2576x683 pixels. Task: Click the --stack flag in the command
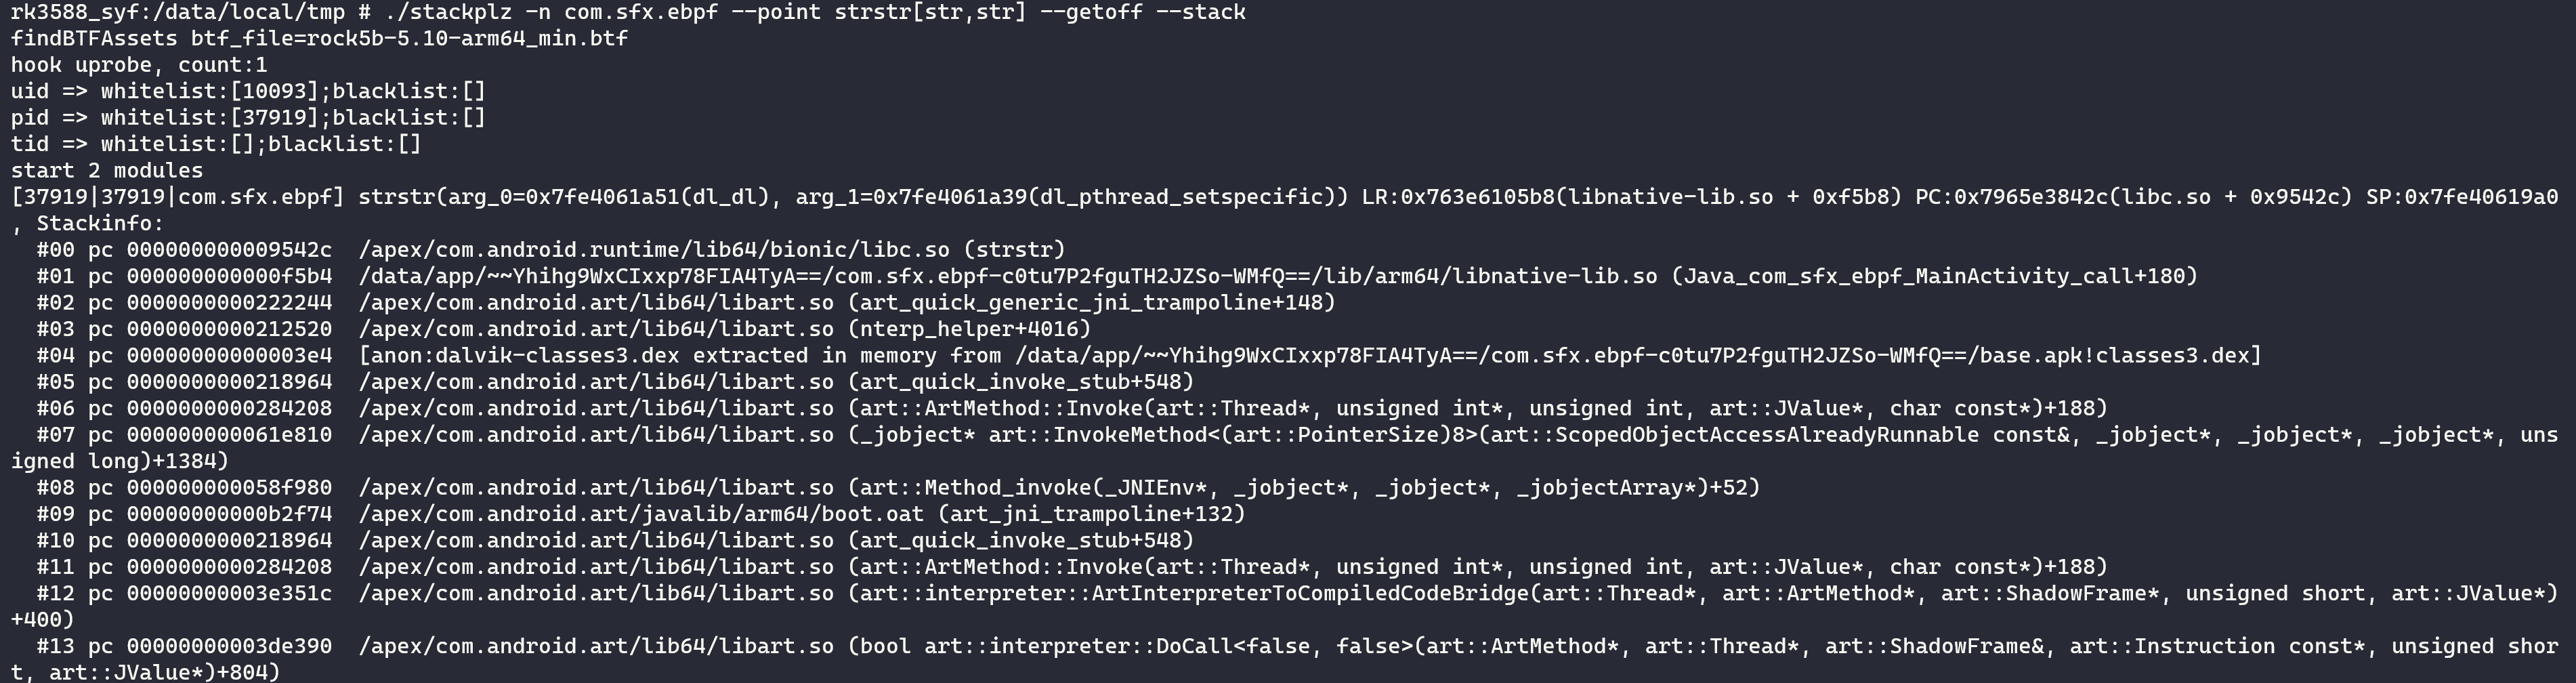[x=1207, y=12]
